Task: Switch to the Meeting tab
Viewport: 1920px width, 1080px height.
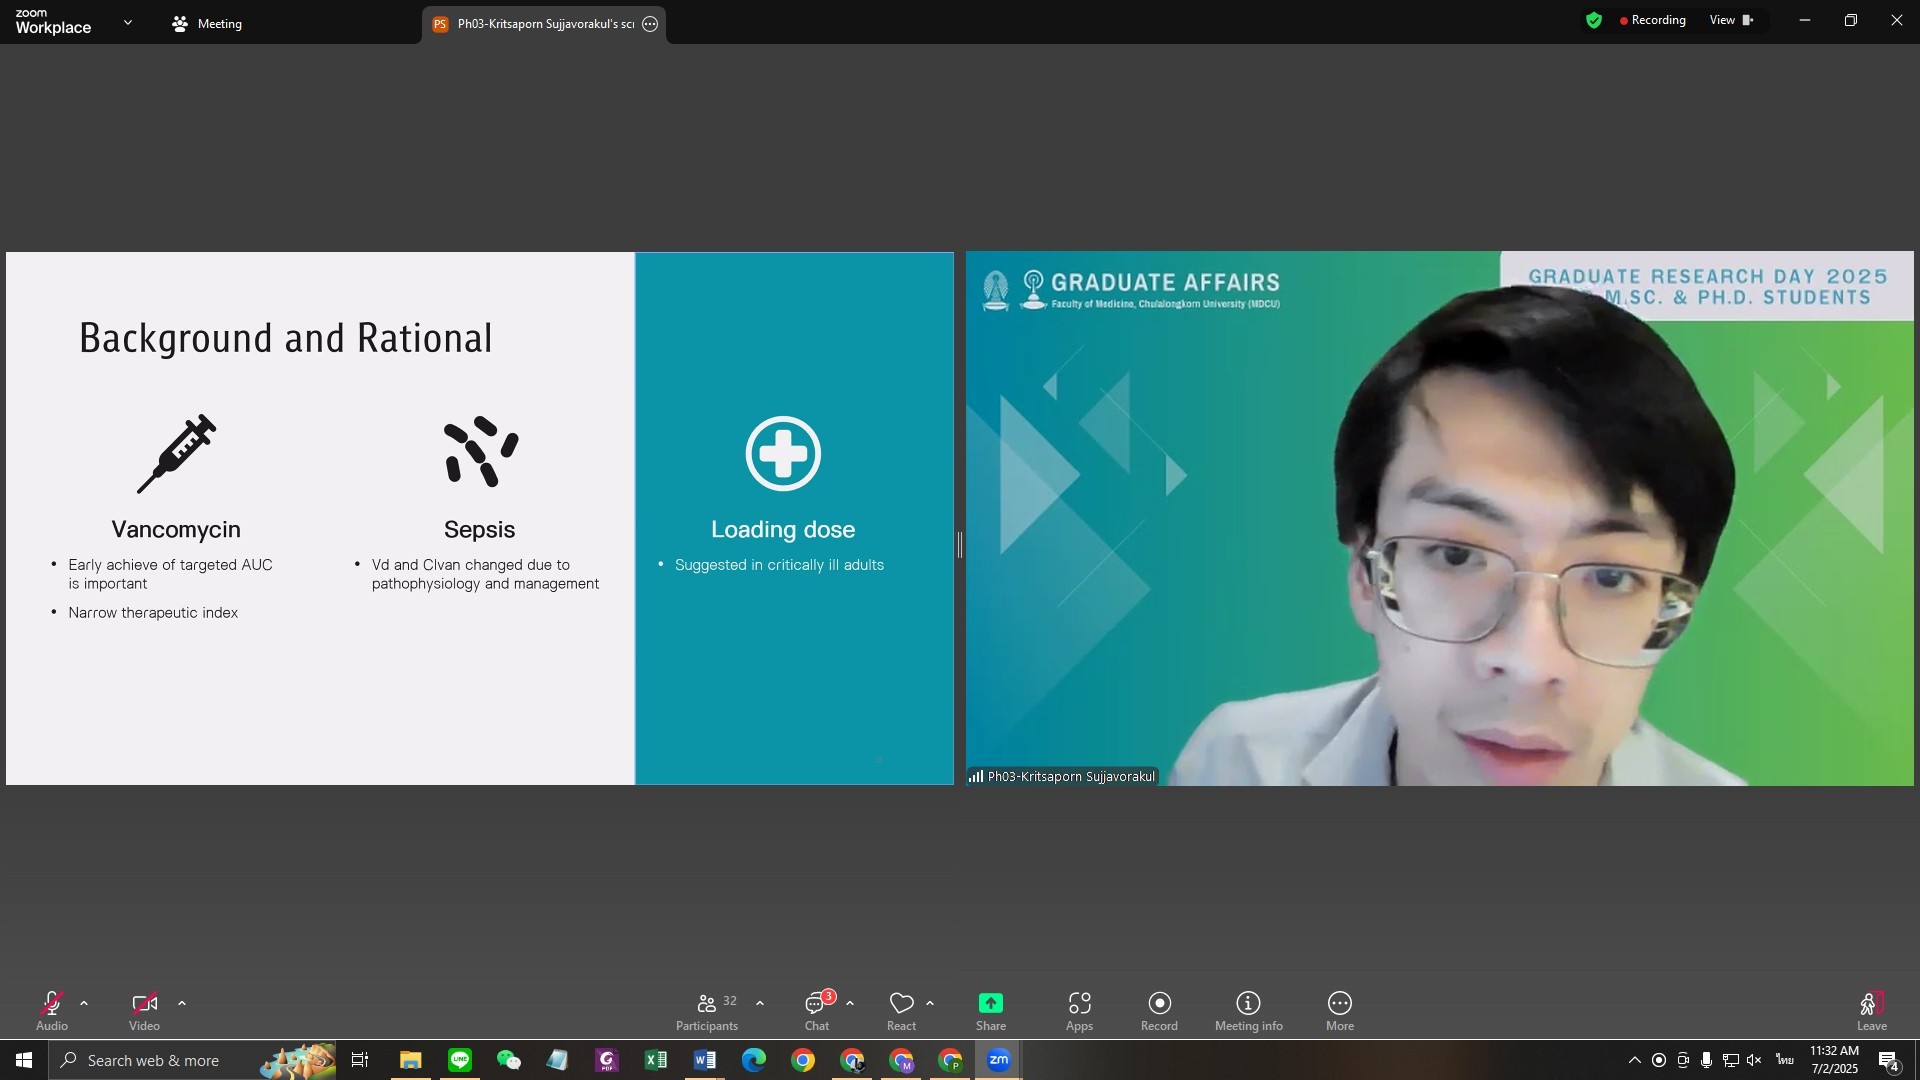Action: pyautogui.click(x=207, y=24)
